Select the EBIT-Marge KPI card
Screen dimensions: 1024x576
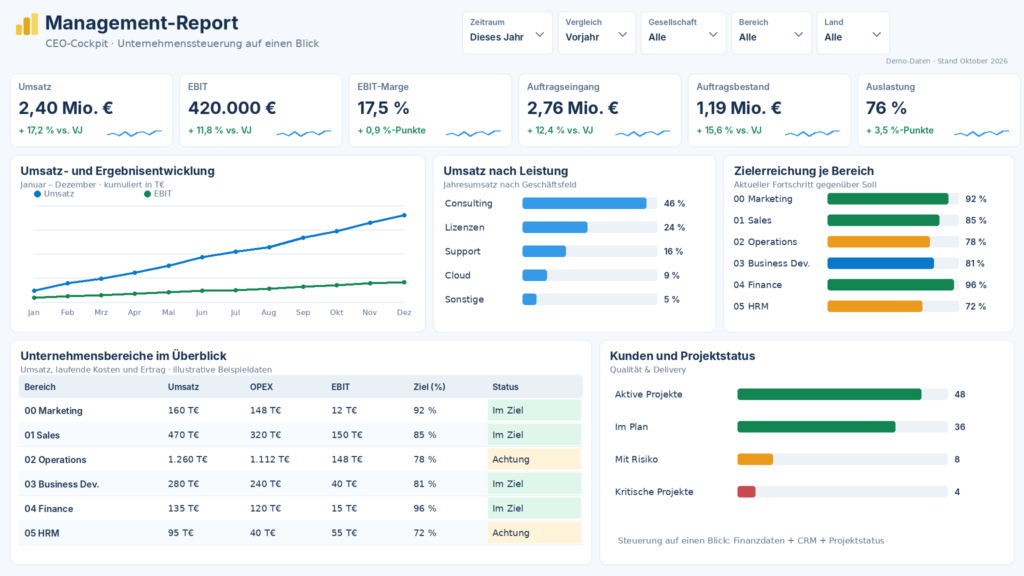(430, 110)
